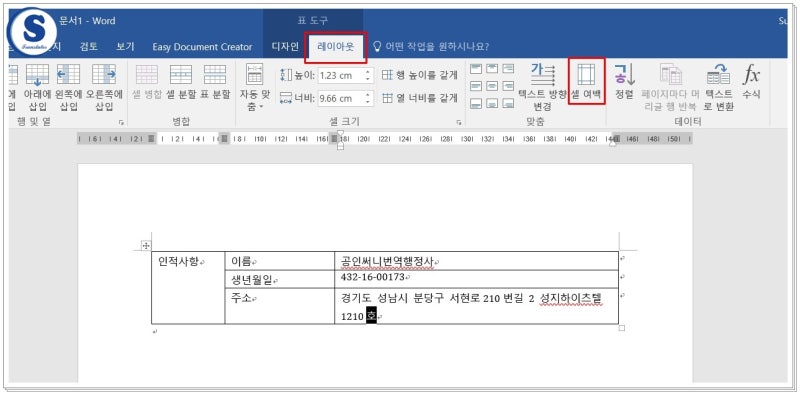Click the lightbulb Tell Me icon

point(378,46)
